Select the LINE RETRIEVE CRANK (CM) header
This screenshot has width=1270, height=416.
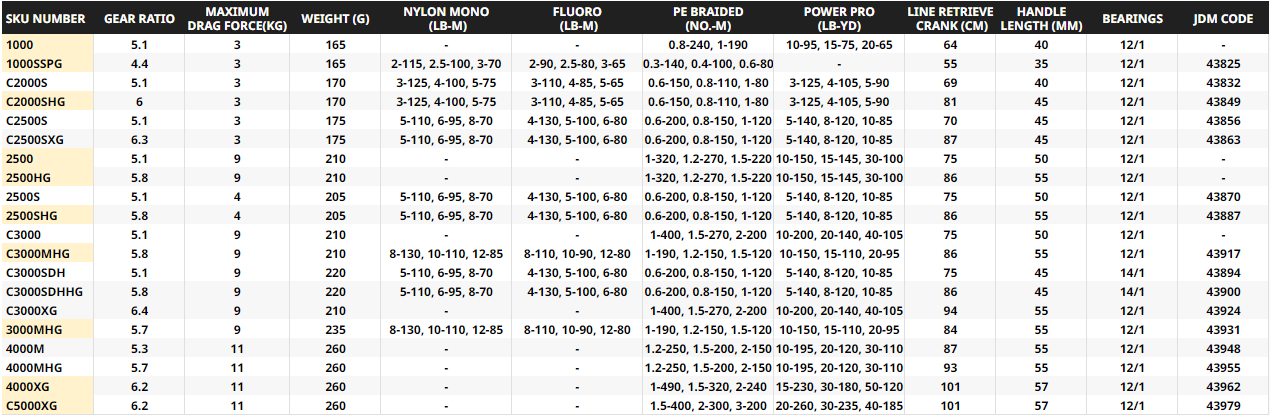pos(949,18)
